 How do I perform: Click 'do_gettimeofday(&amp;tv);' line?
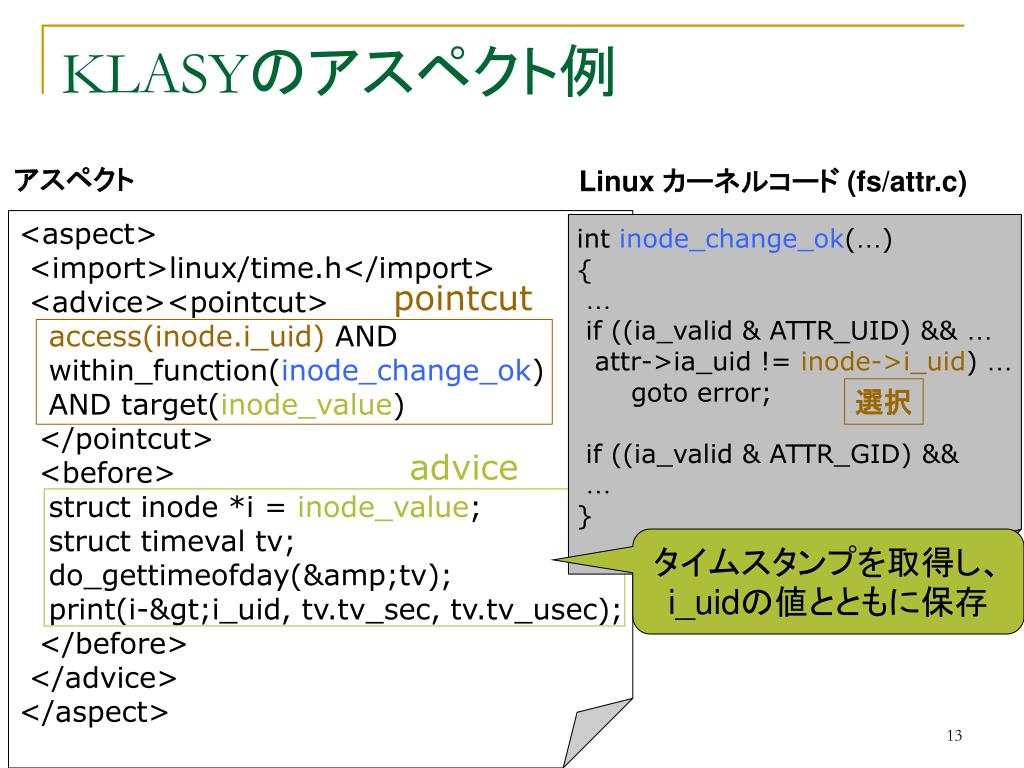[x=250, y=575]
